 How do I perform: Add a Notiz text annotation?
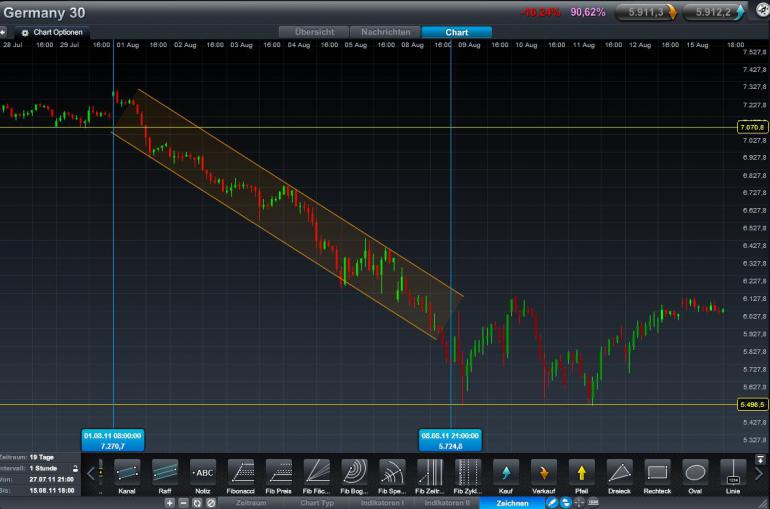[203, 477]
